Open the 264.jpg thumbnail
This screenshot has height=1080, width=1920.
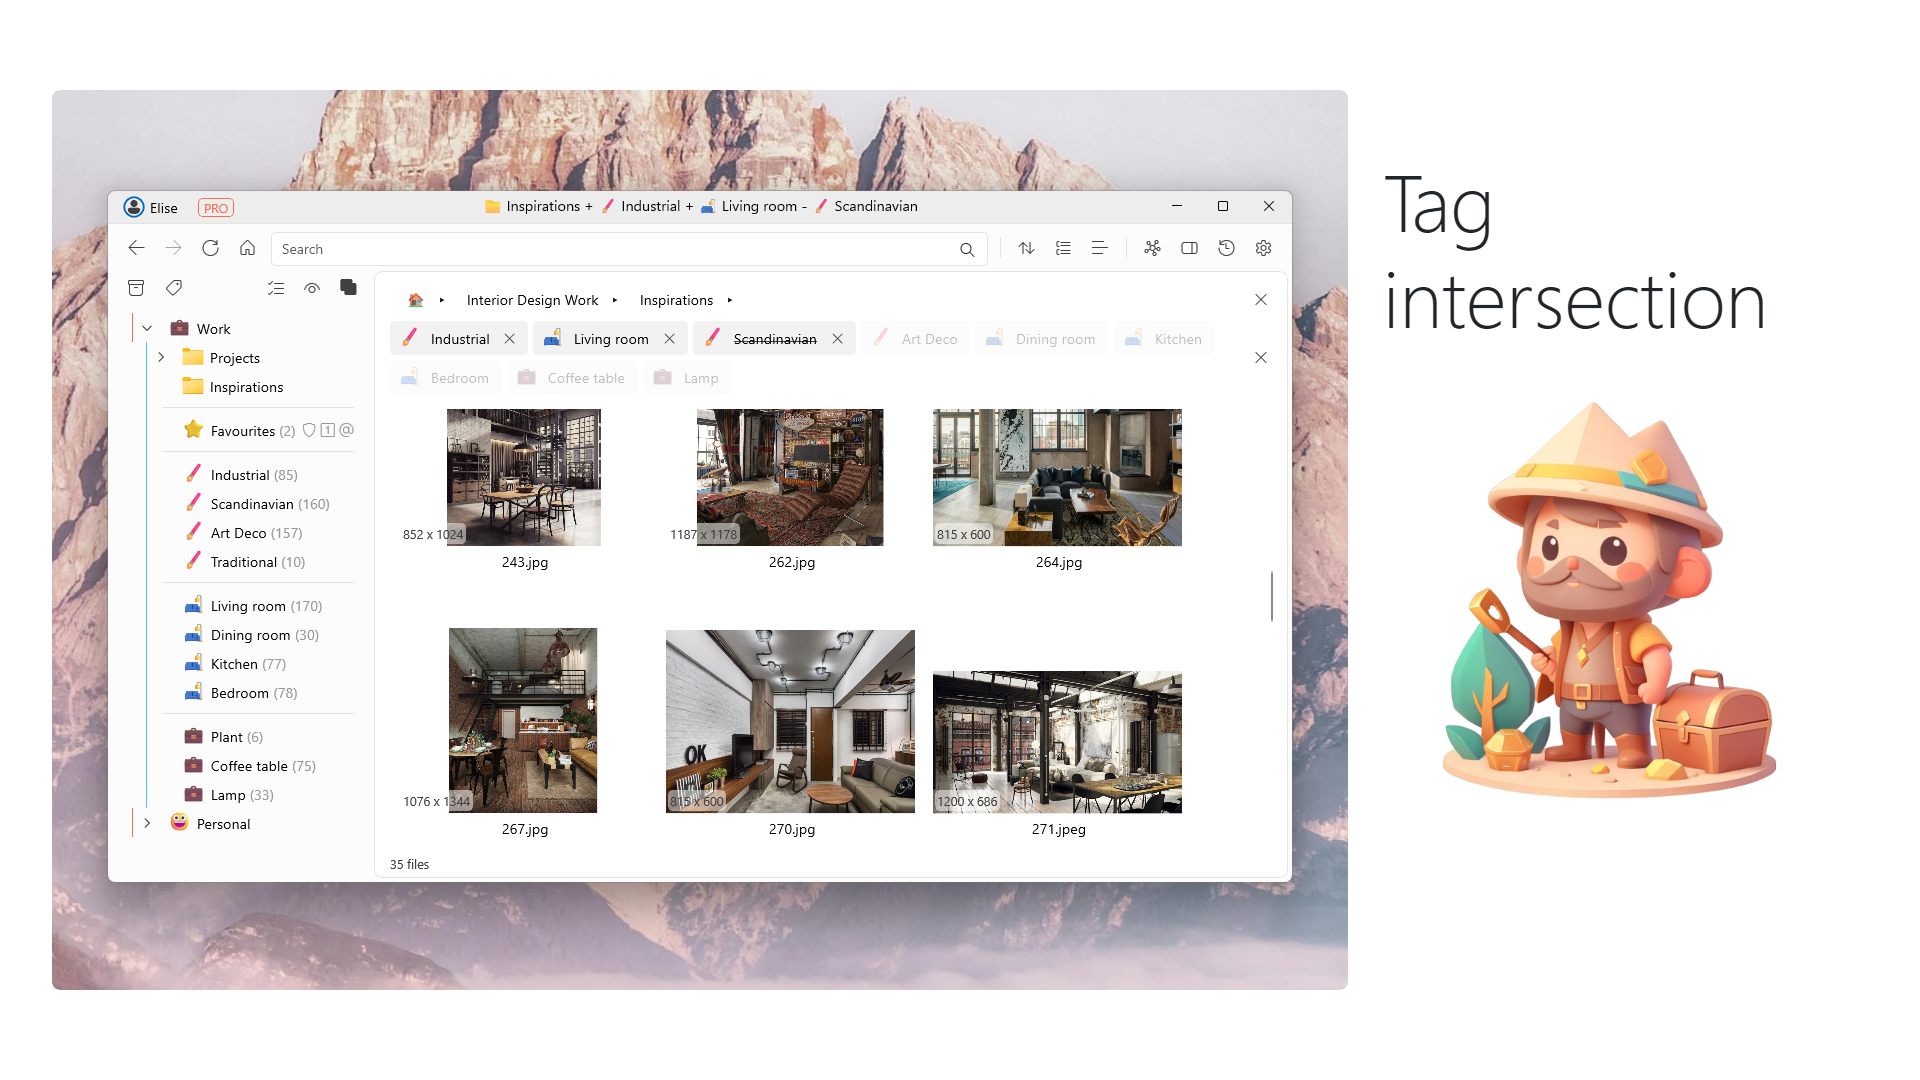pos(1057,477)
